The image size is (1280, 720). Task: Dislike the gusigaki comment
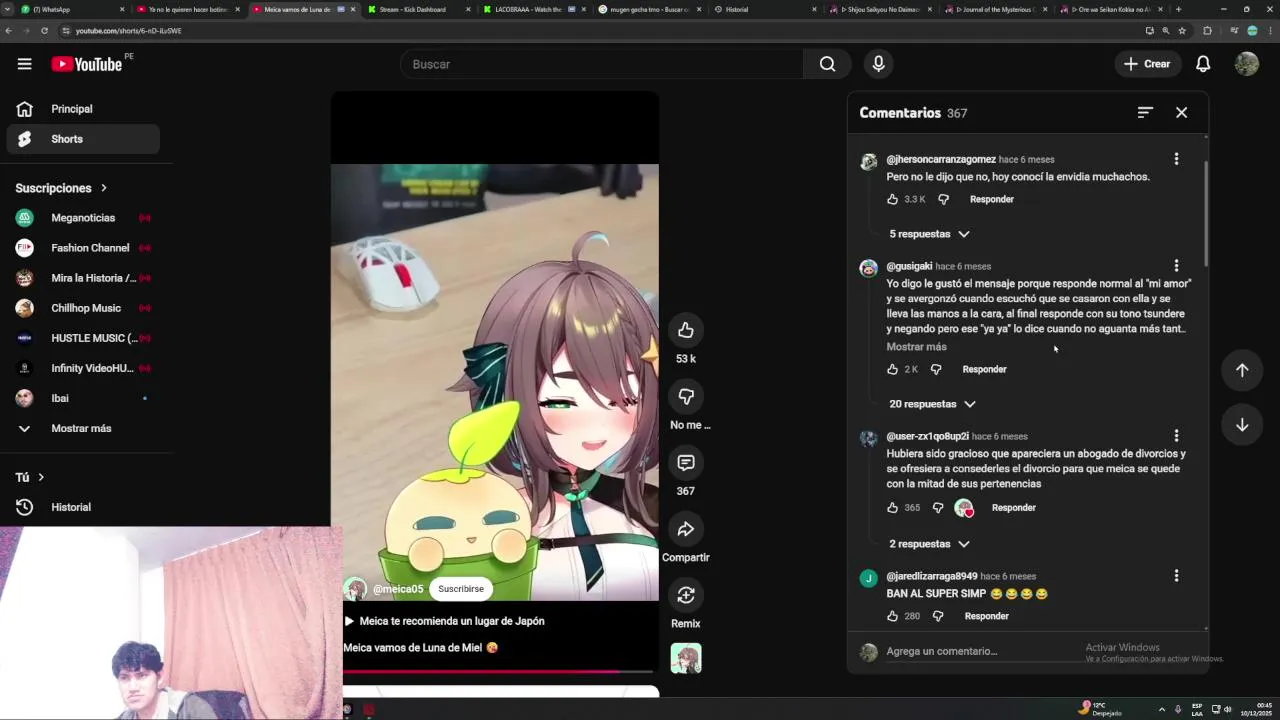936,370
